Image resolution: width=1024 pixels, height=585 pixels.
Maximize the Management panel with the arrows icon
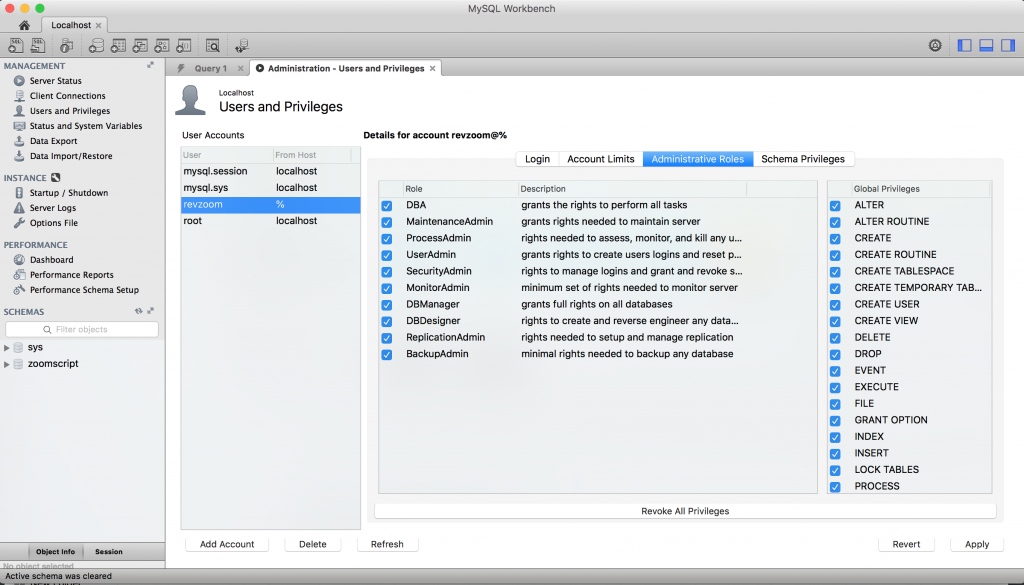150,65
